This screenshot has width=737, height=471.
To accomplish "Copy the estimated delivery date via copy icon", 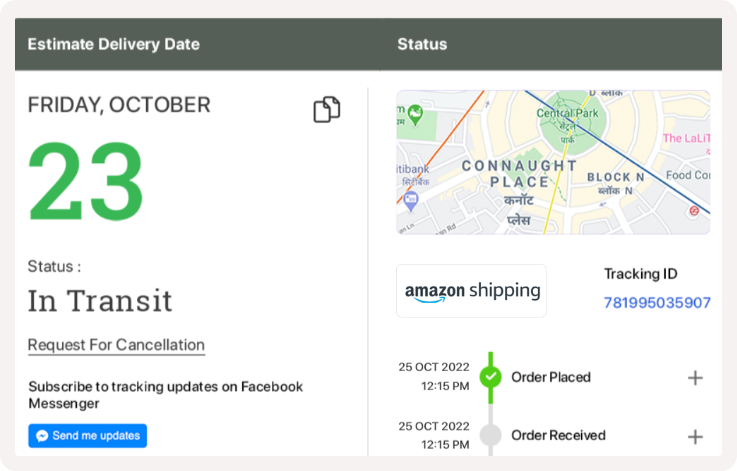I will click(327, 110).
